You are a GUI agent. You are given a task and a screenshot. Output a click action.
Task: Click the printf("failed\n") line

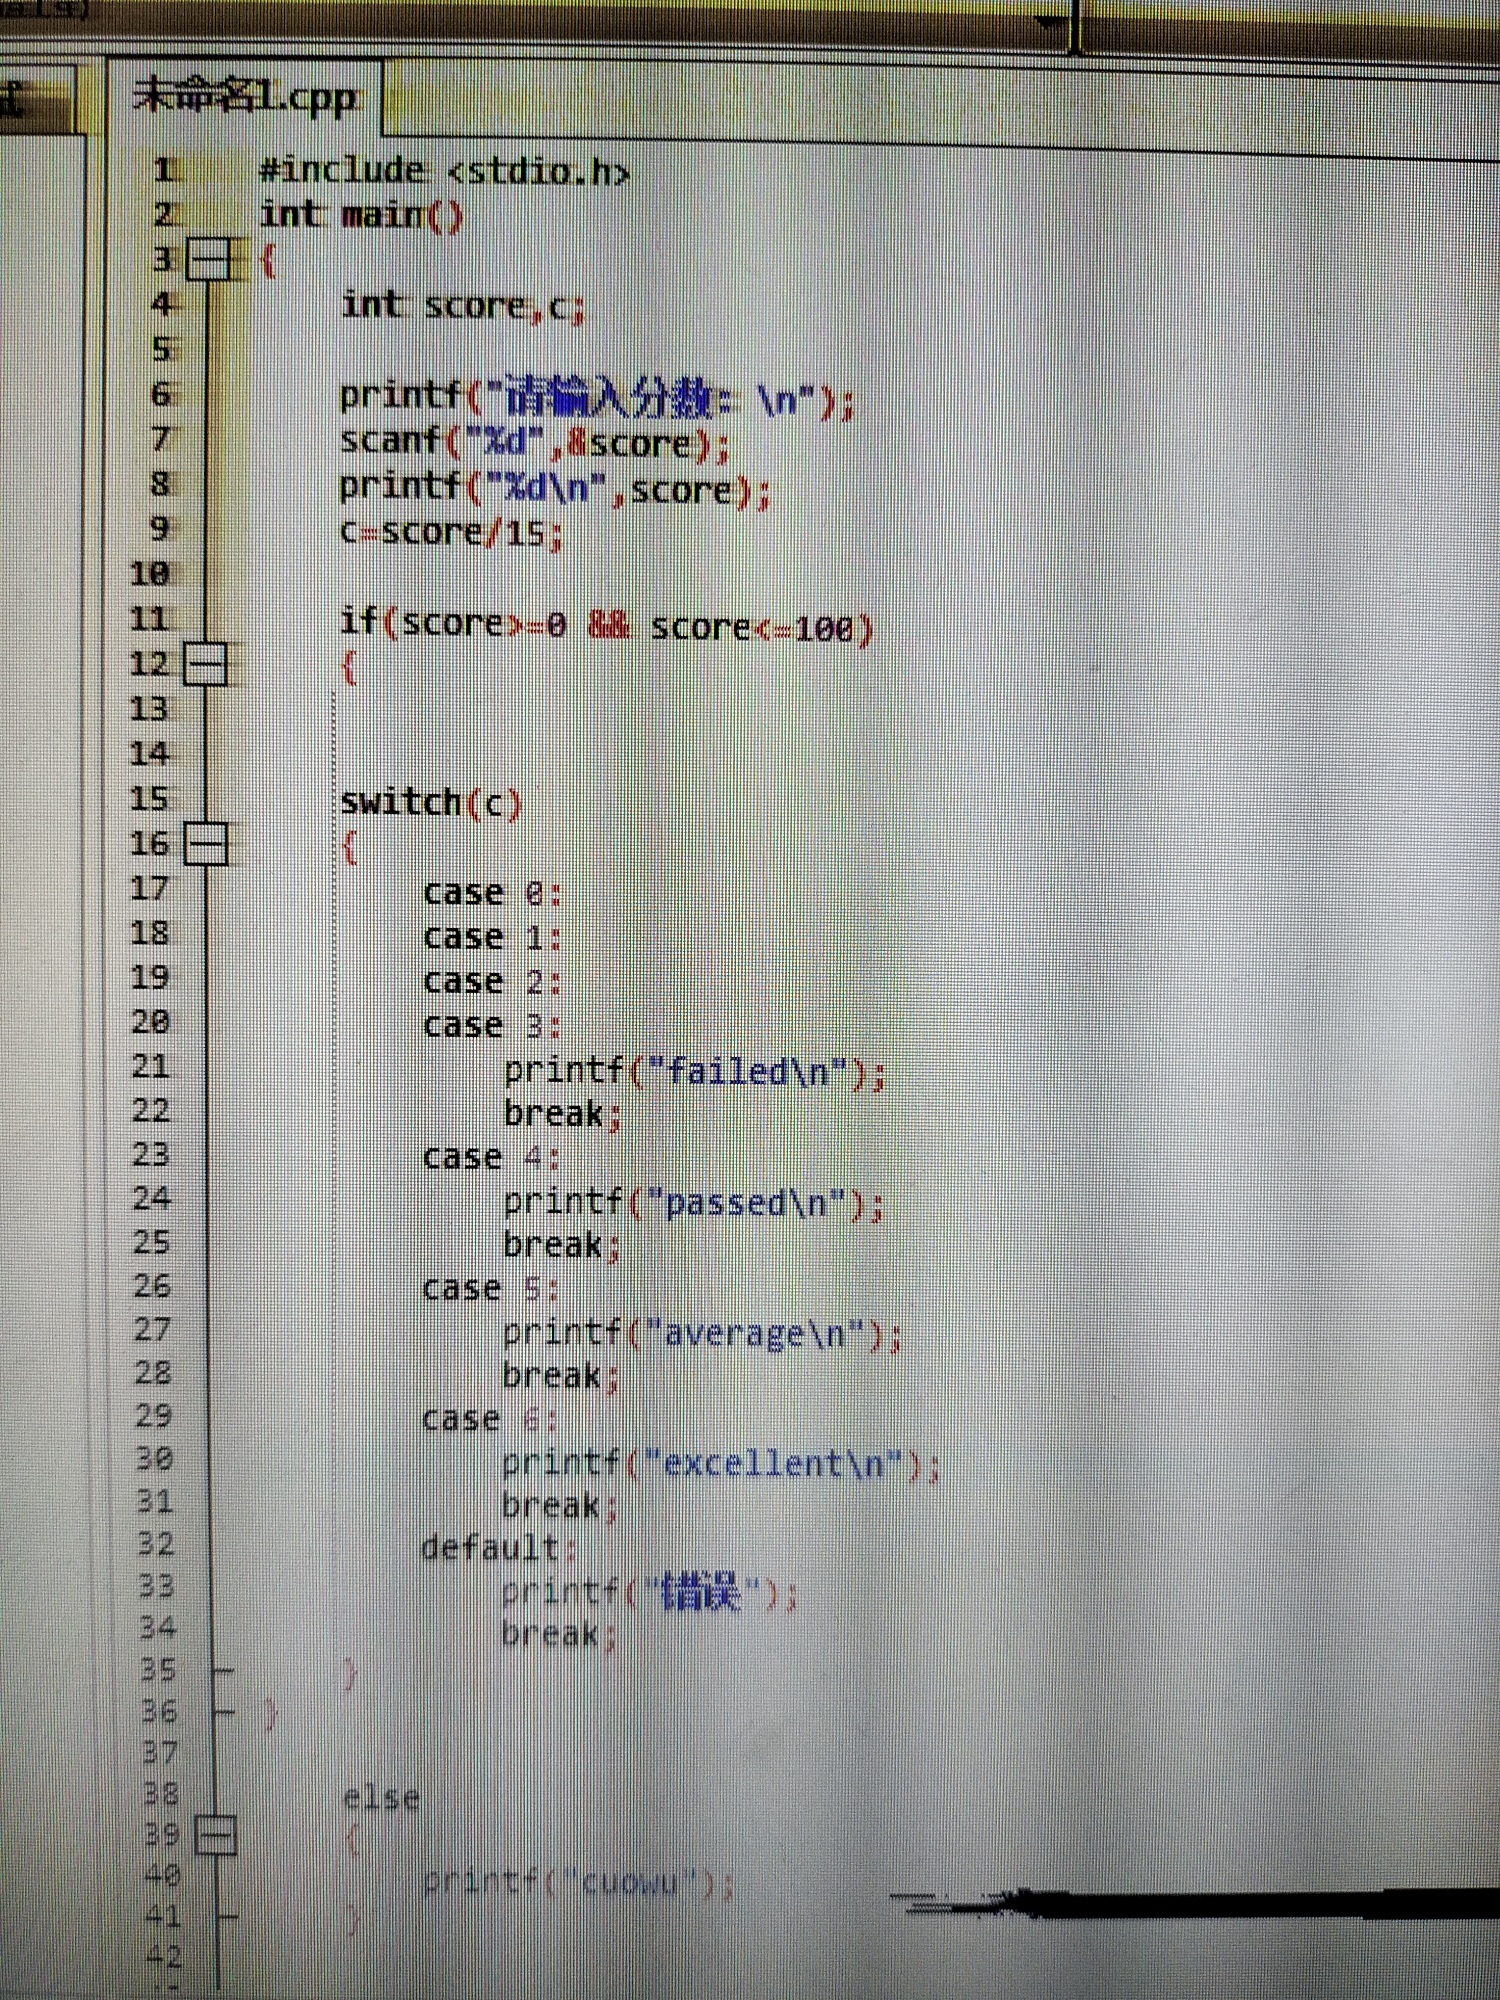pyautogui.click(x=695, y=1072)
